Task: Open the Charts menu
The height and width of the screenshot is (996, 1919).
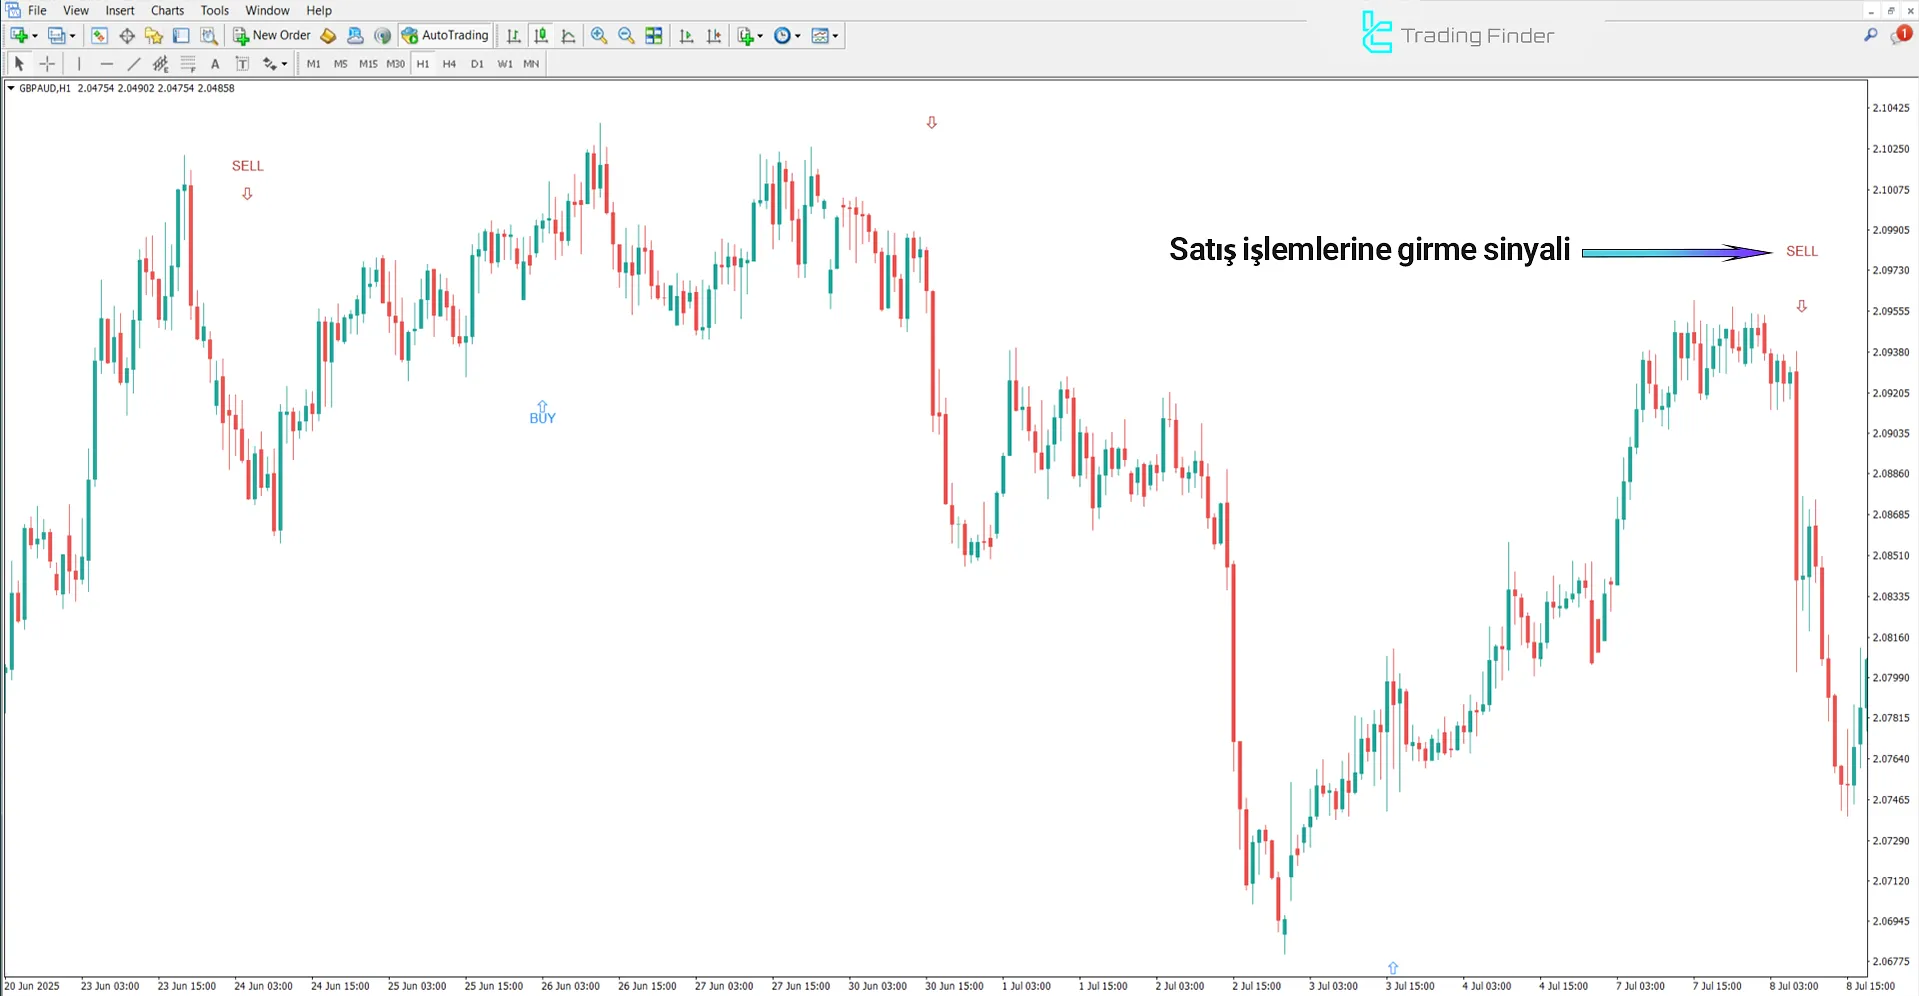Action: coord(167,11)
